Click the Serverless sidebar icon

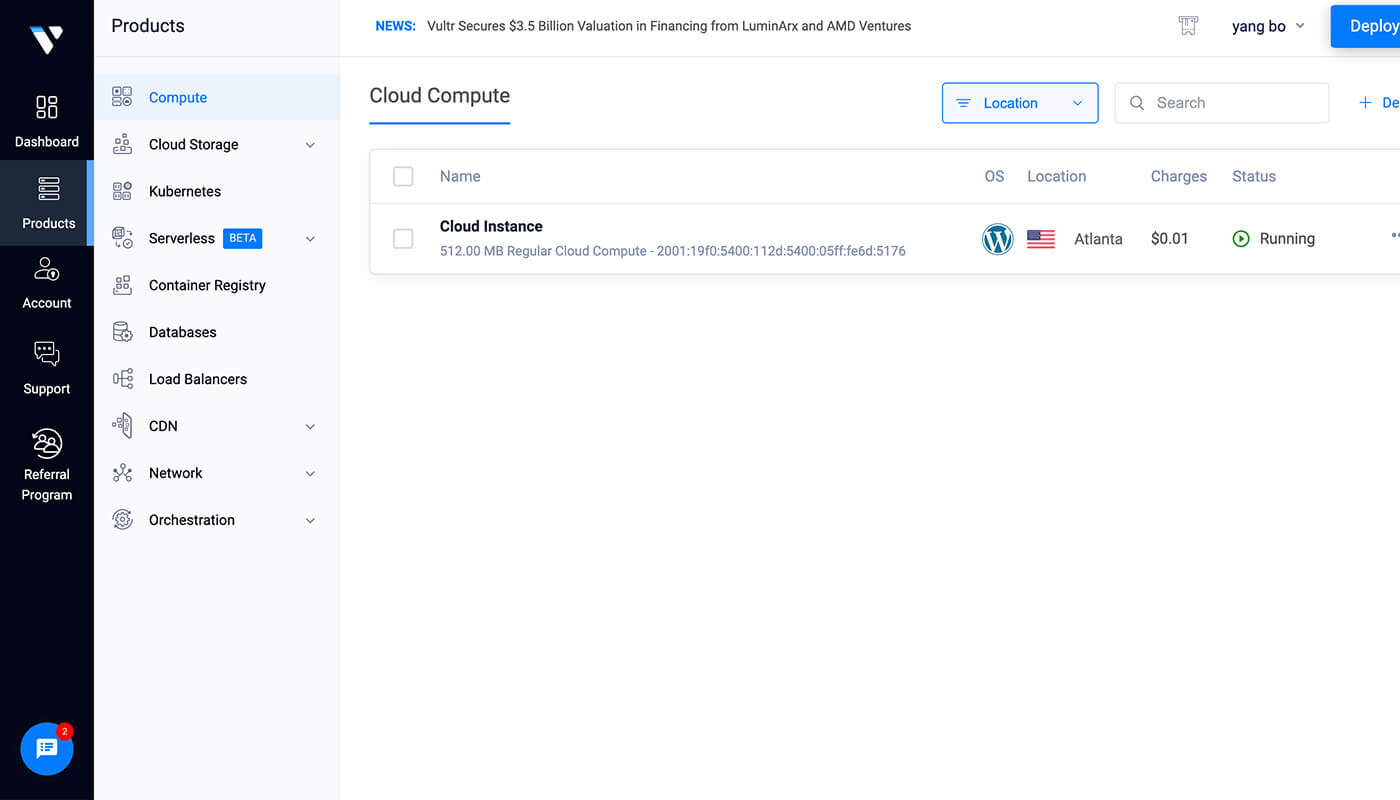[x=122, y=238]
